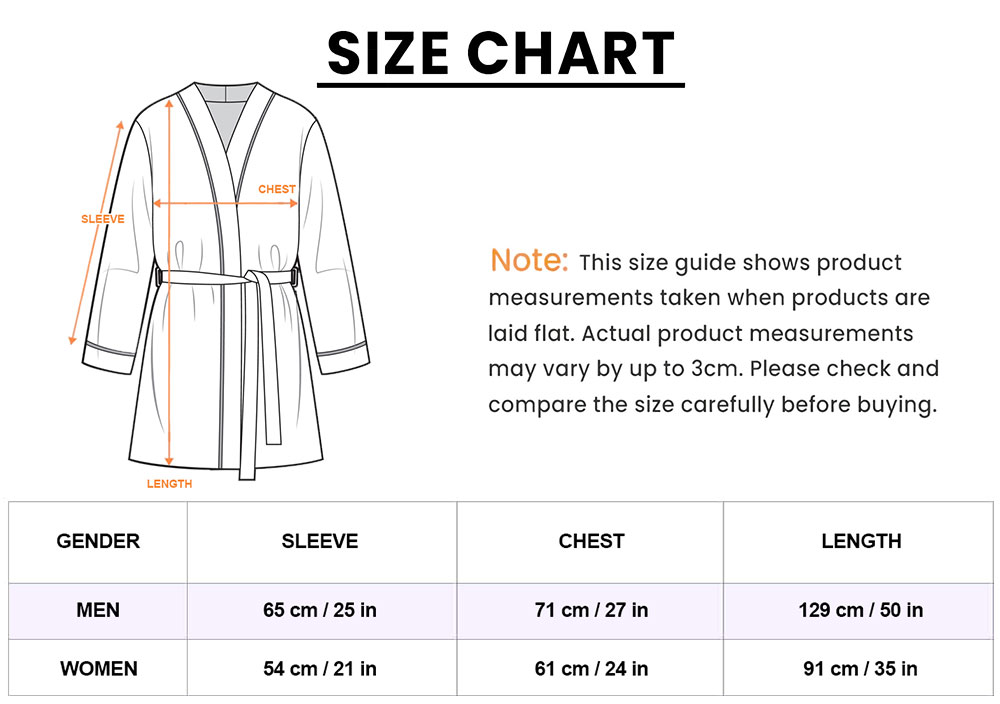The image size is (1000, 704).
Task: Select the orange SLEEVE label on diagram
Action: click(102, 219)
